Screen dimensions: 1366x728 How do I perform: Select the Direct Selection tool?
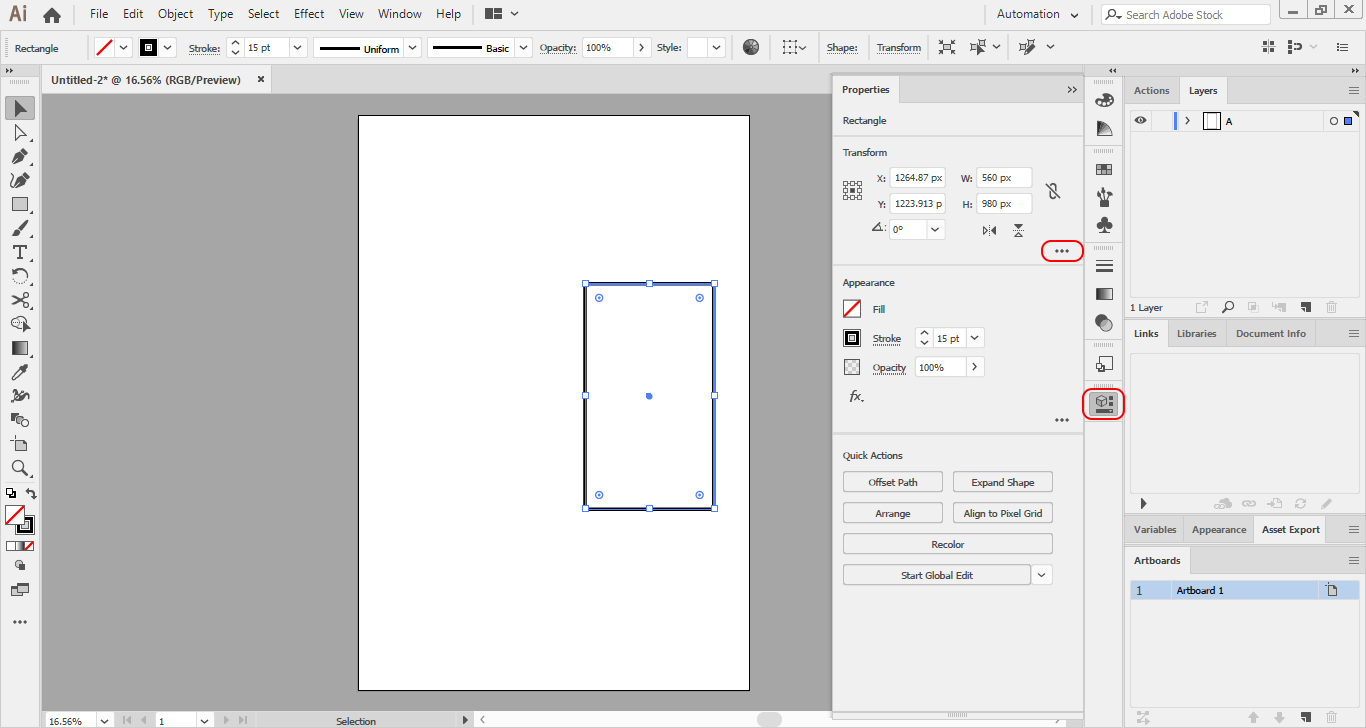point(20,132)
